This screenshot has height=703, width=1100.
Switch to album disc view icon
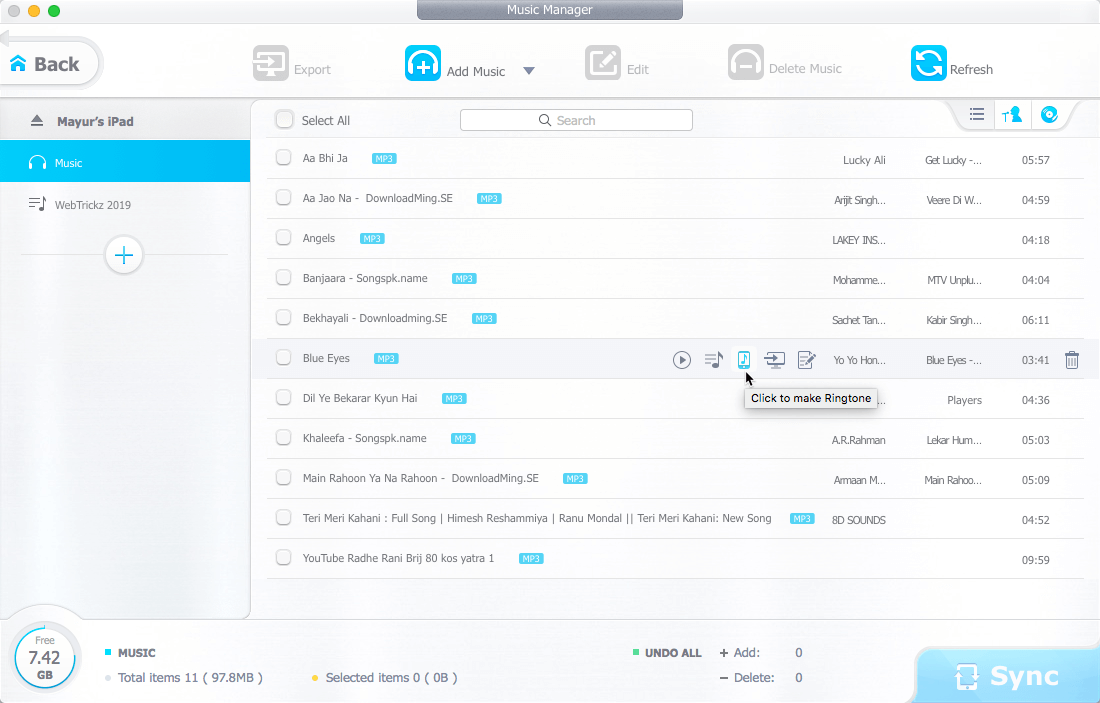click(x=1049, y=114)
